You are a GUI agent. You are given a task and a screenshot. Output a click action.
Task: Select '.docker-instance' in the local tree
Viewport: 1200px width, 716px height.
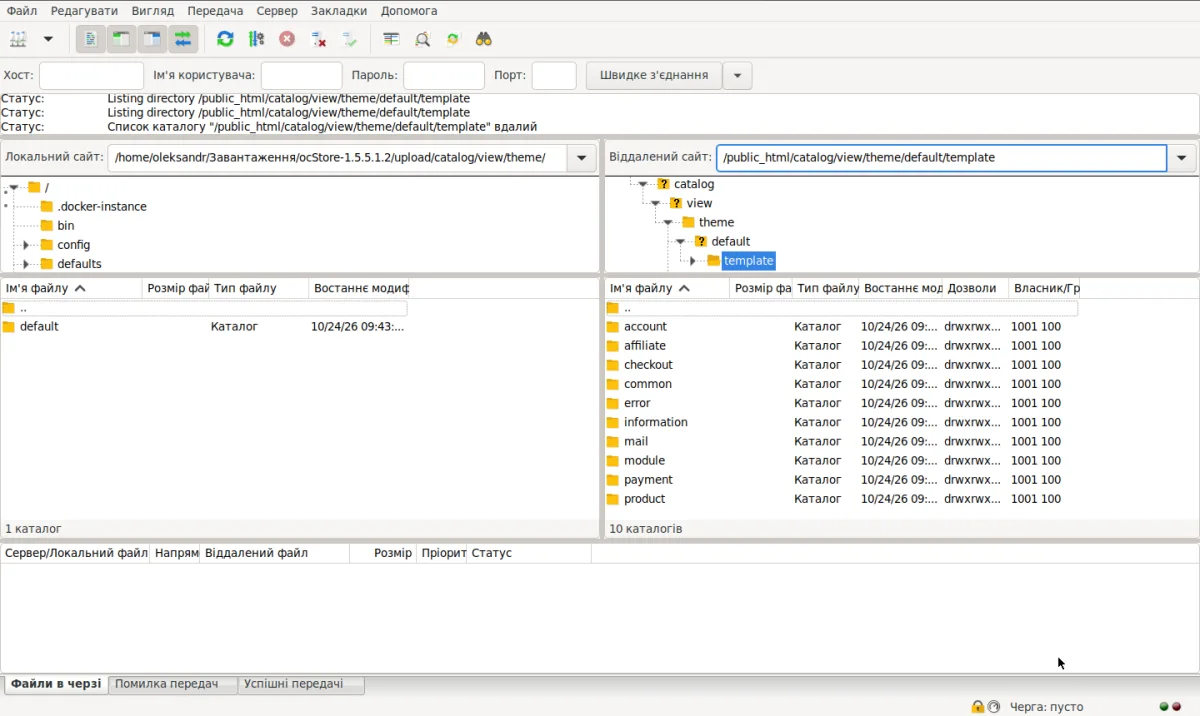click(x=102, y=207)
